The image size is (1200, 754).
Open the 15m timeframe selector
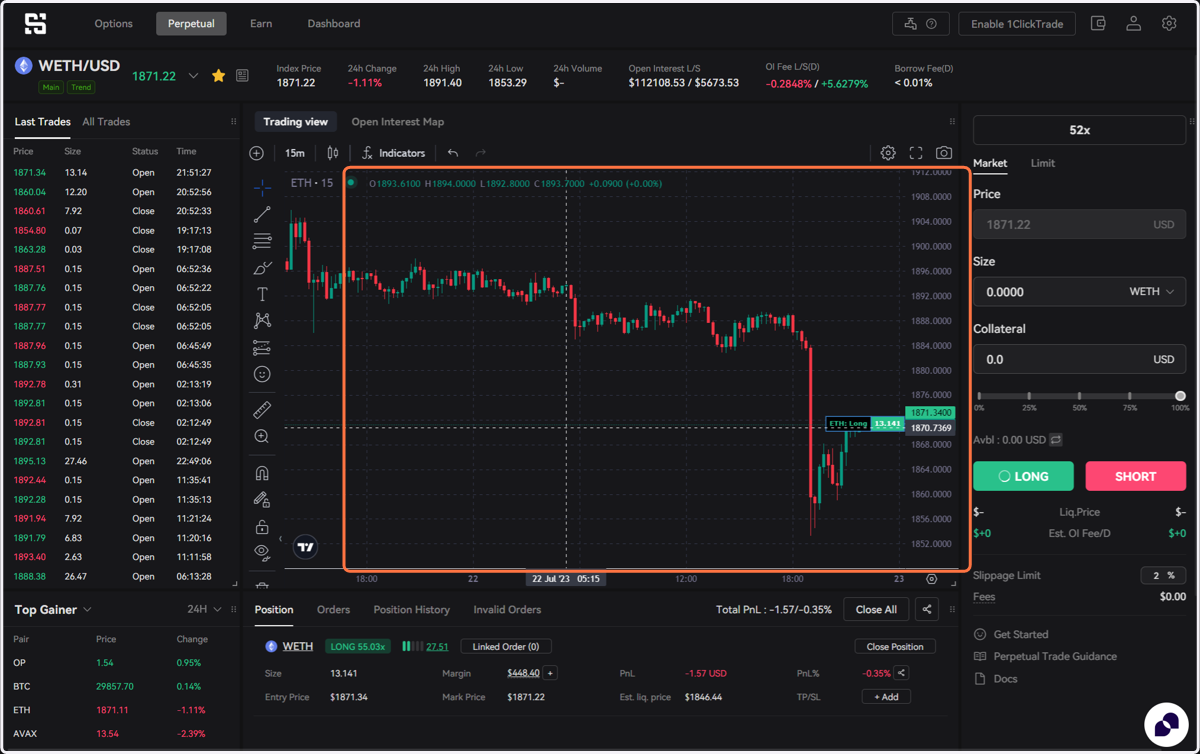coord(295,153)
